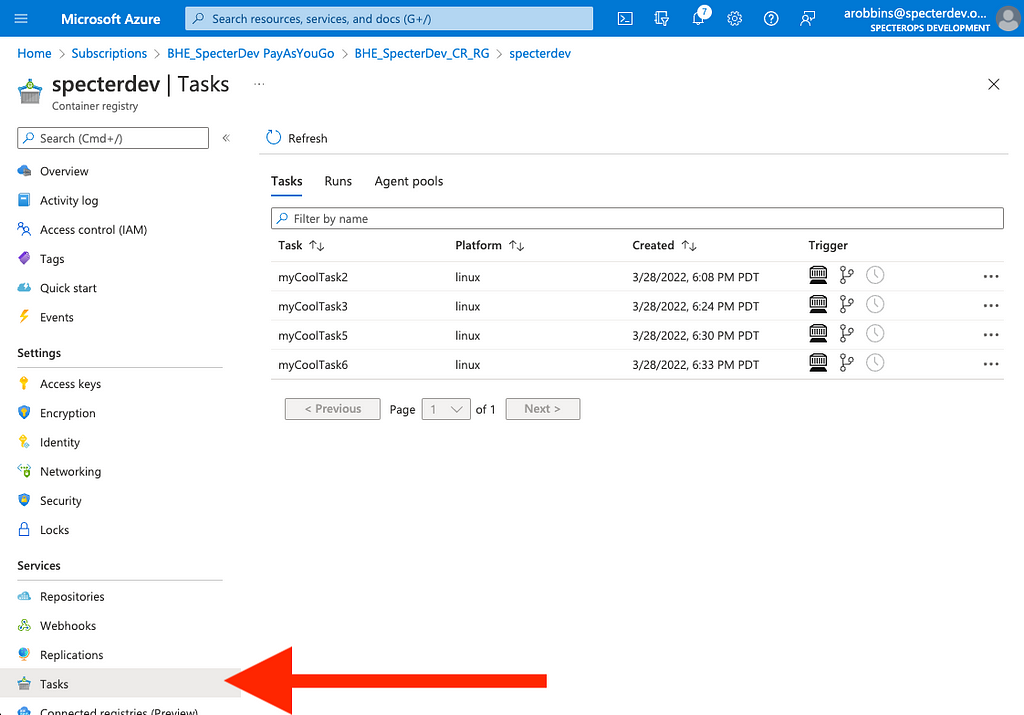
Task: Open the Page number dropdown
Action: pyautogui.click(x=446, y=409)
